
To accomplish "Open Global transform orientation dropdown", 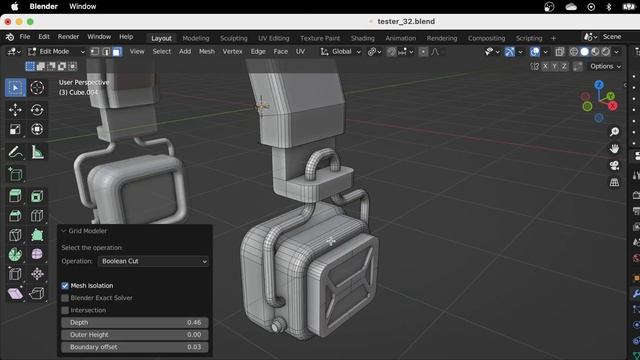I will pos(341,52).
